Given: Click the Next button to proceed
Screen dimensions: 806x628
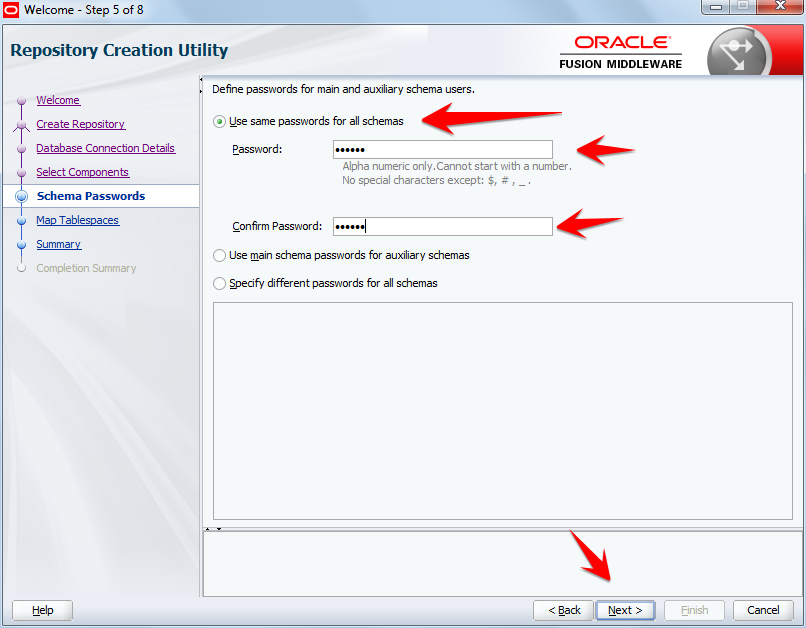Looking at the screenshot, I should point(625,610).
